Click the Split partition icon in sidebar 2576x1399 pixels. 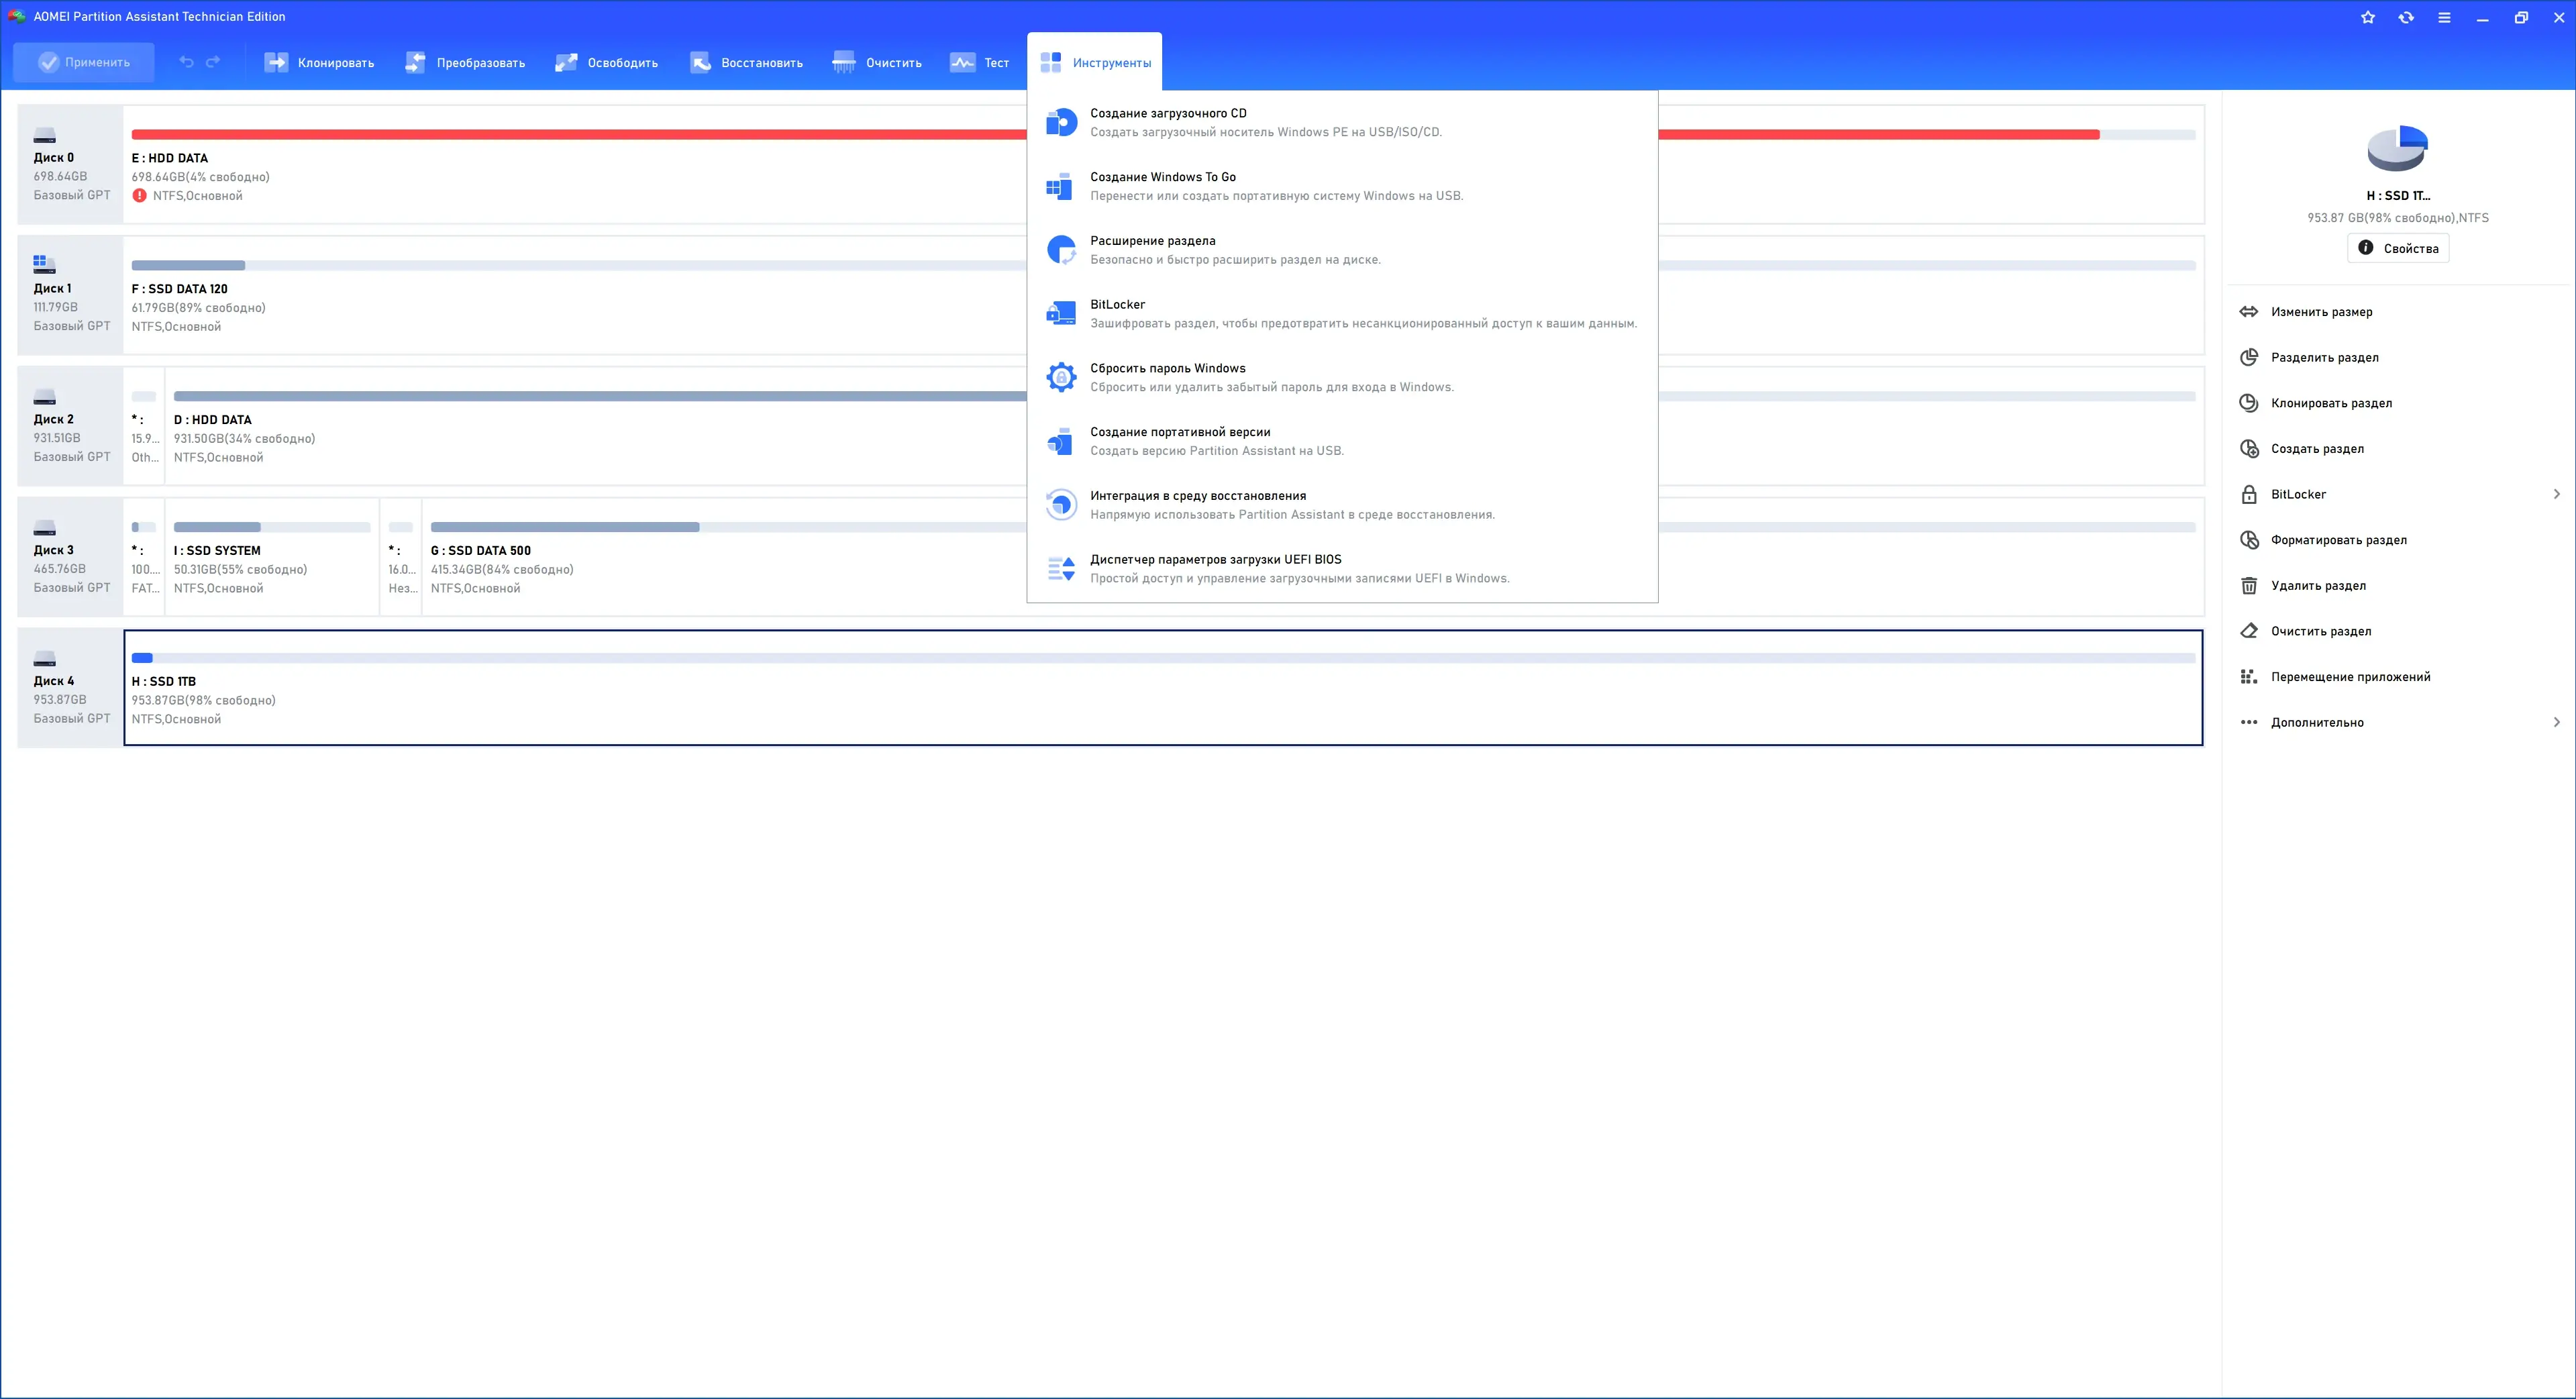coord(2249,357)
